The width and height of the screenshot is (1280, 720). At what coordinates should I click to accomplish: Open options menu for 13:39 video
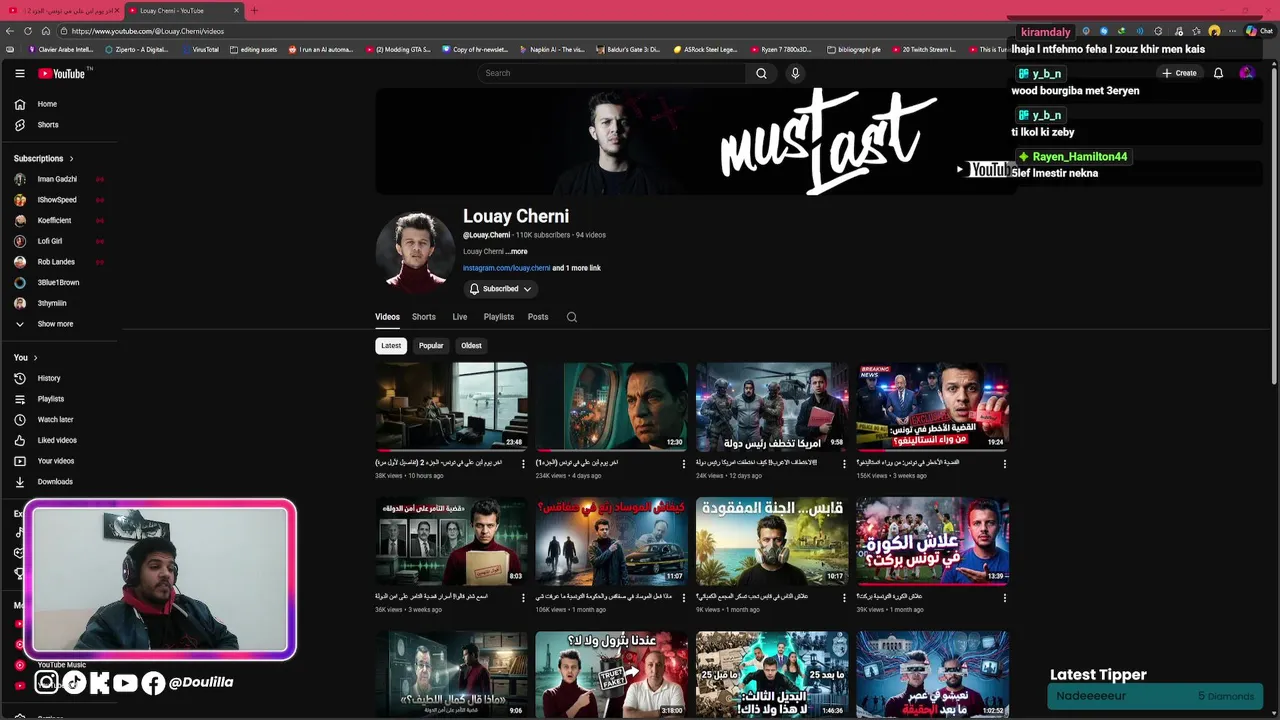pos(1004,598)
